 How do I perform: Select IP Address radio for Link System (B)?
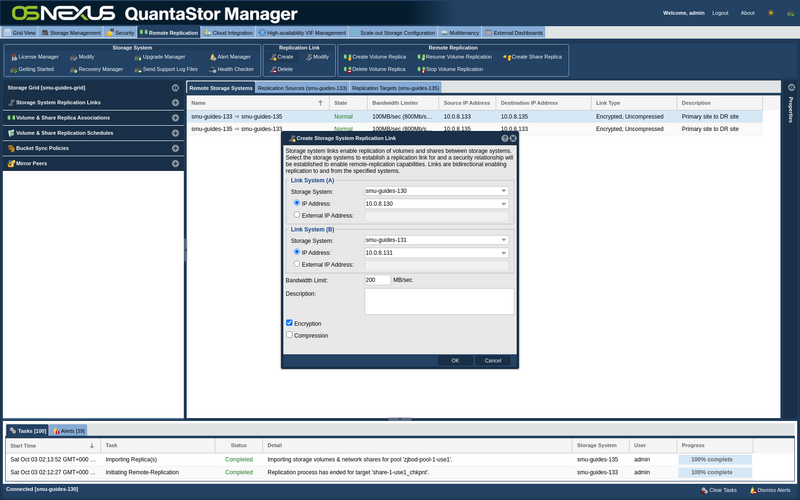[297, 252]
